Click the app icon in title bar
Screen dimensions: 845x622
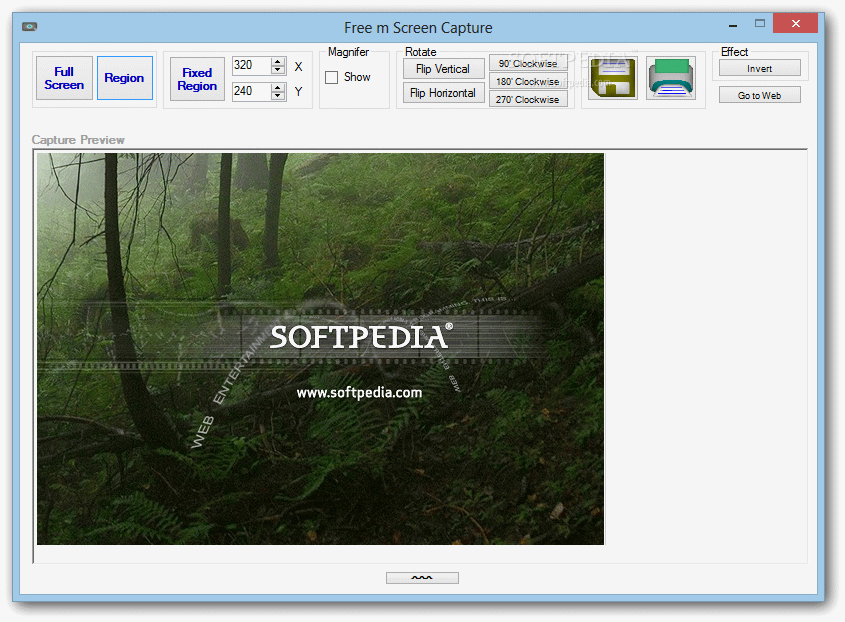(x=30, y=26)
